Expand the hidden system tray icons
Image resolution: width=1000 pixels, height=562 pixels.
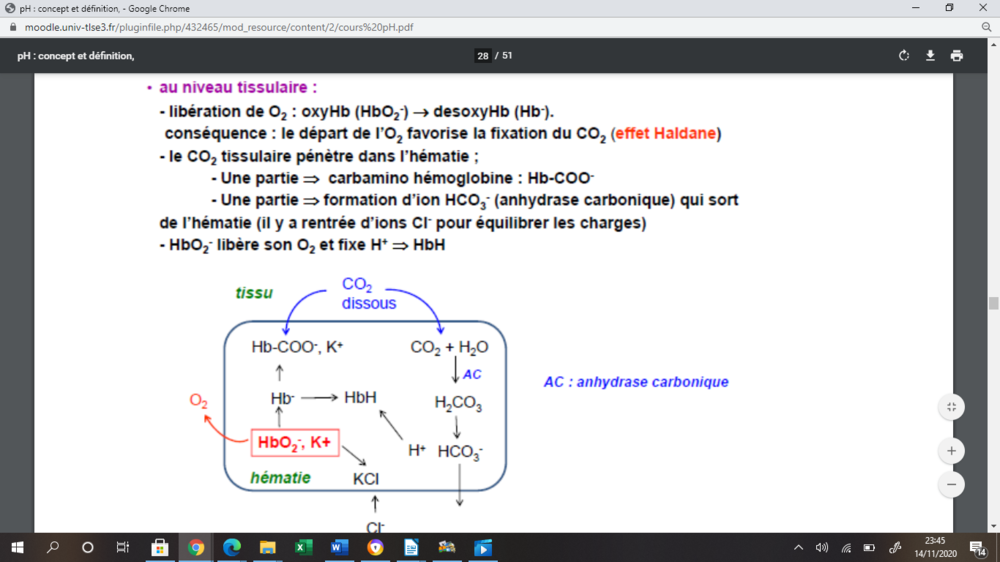[x=798, y=547]
